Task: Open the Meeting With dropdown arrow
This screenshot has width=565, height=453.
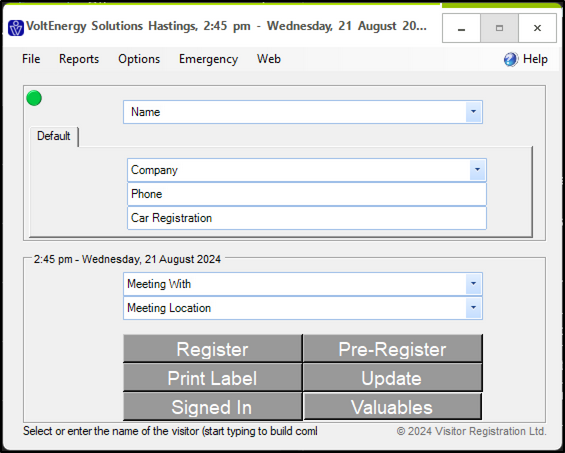Action: coord(473,284)
